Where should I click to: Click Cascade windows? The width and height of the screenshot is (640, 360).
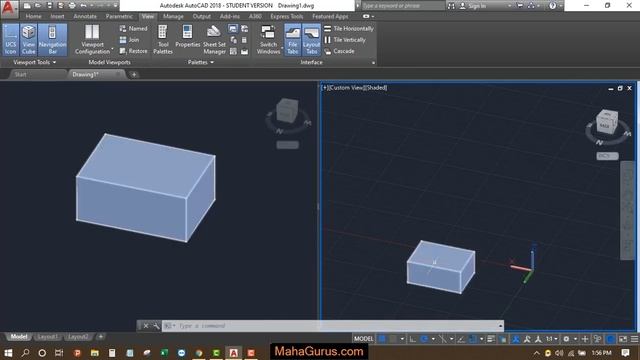pyautogui.click(x=339, y=51)
